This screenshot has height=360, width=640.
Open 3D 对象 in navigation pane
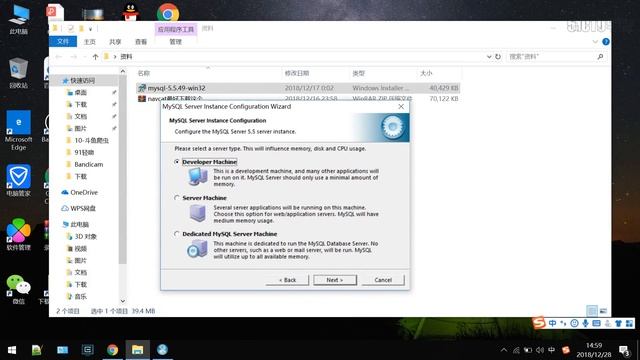(85, 236)
